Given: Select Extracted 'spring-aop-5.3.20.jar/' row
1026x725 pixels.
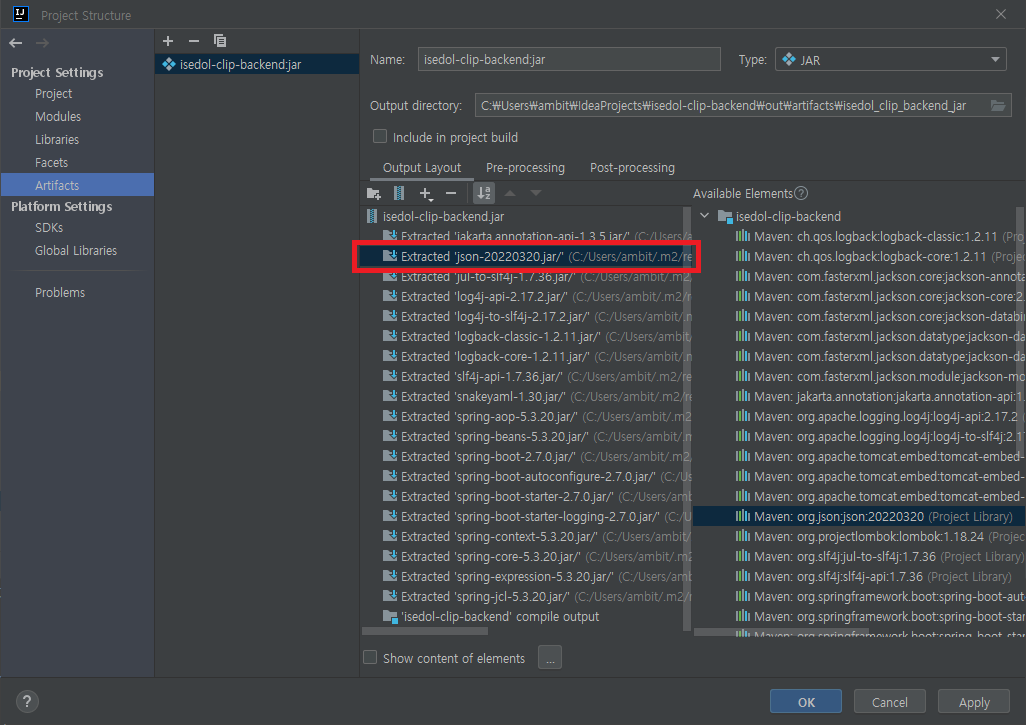Looking at the screenshot, I should tap(525, 416).
